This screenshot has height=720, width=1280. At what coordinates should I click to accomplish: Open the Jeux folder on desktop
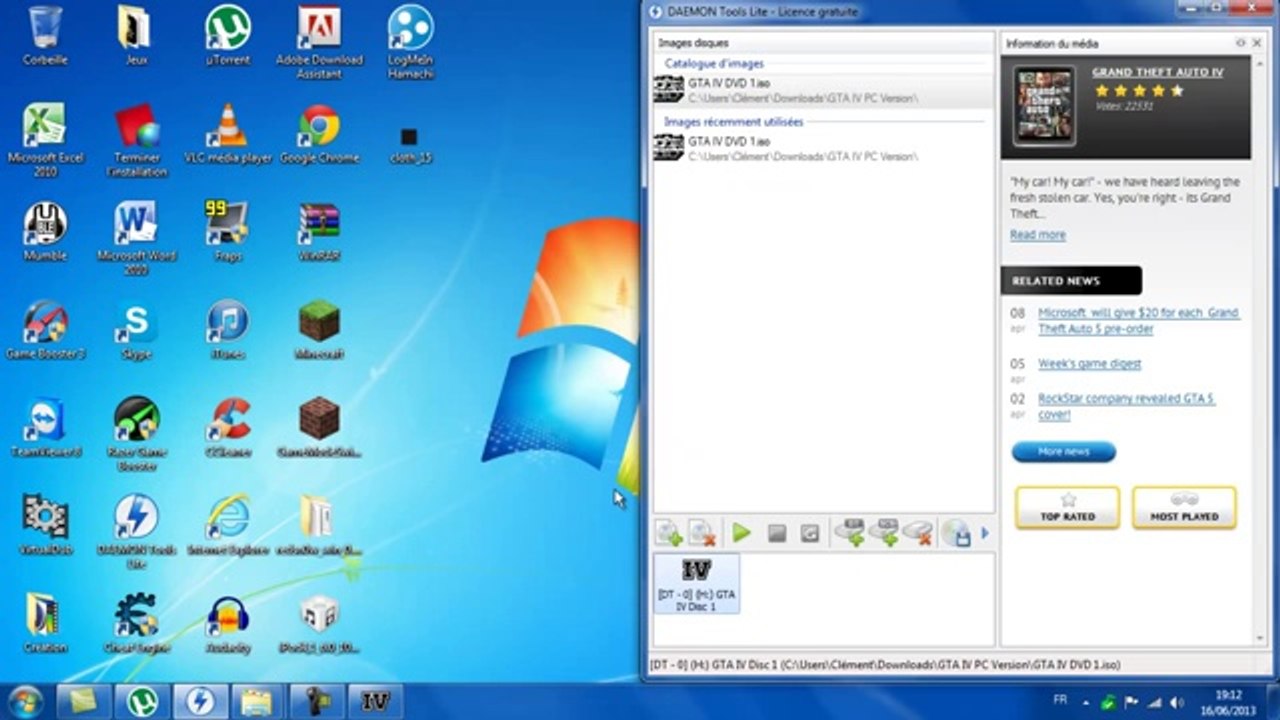[136, 35]
